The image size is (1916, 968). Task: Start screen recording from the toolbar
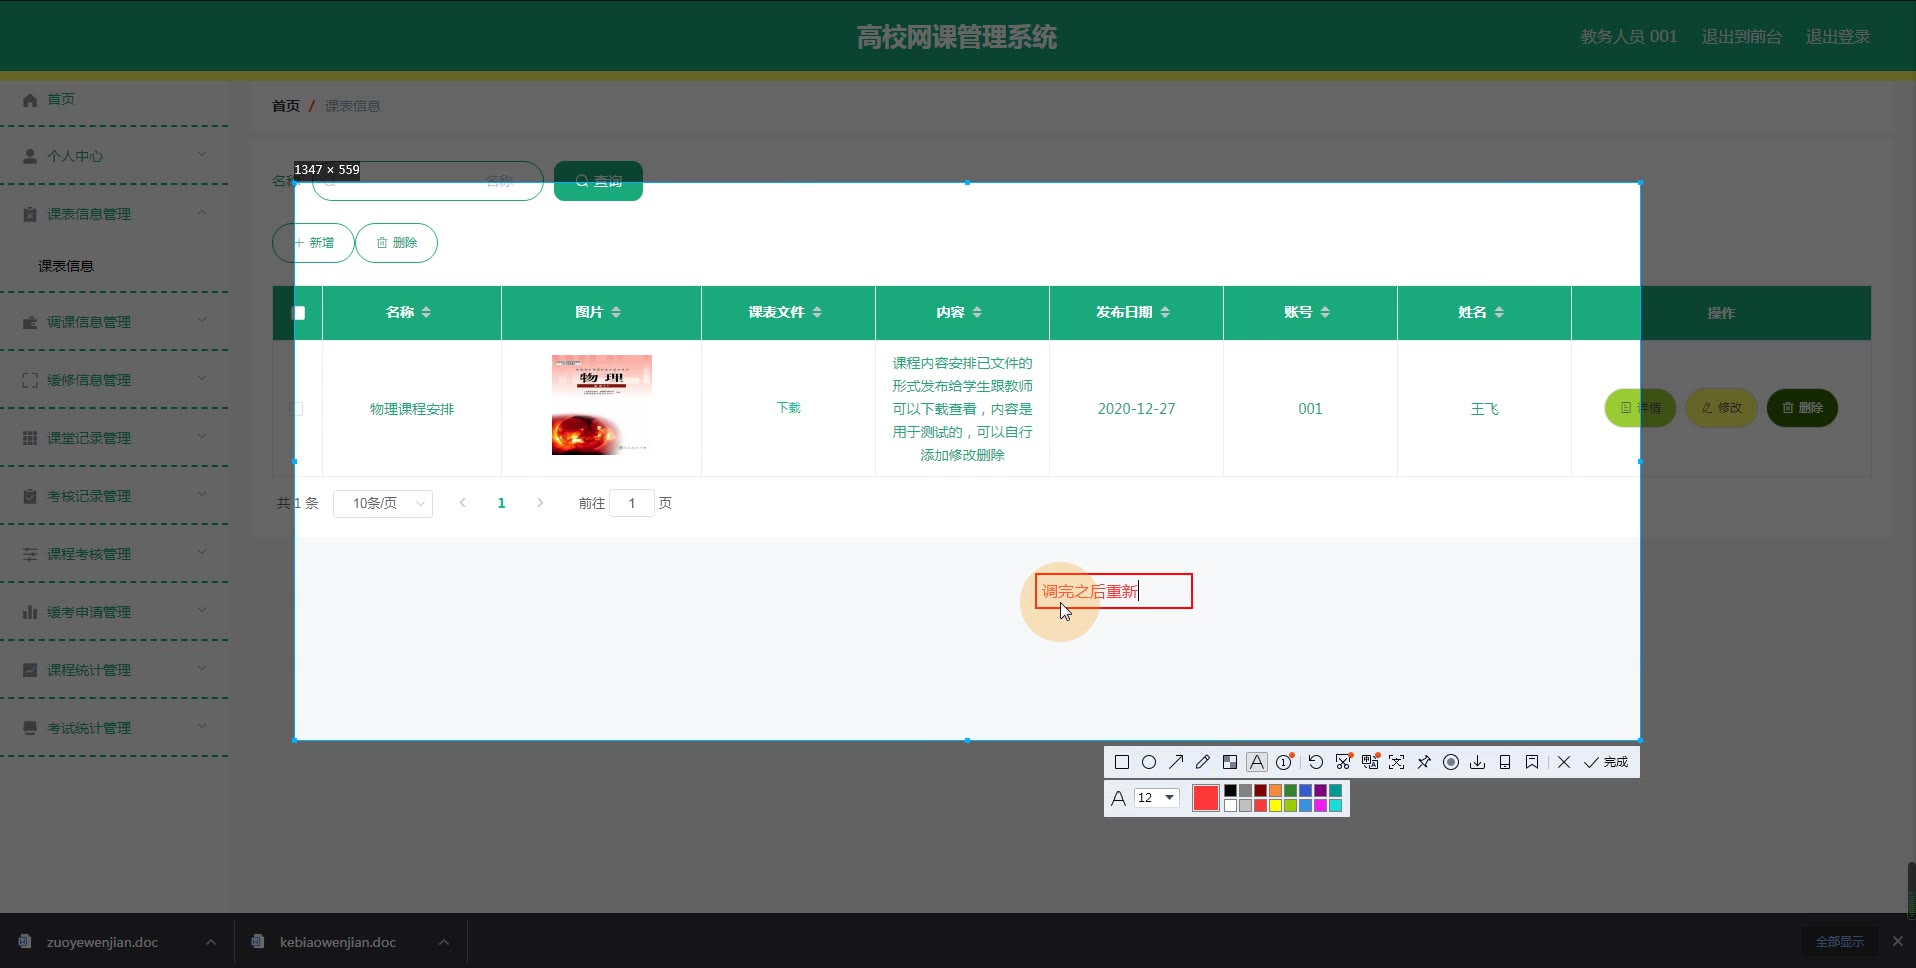click(1451, 762)
